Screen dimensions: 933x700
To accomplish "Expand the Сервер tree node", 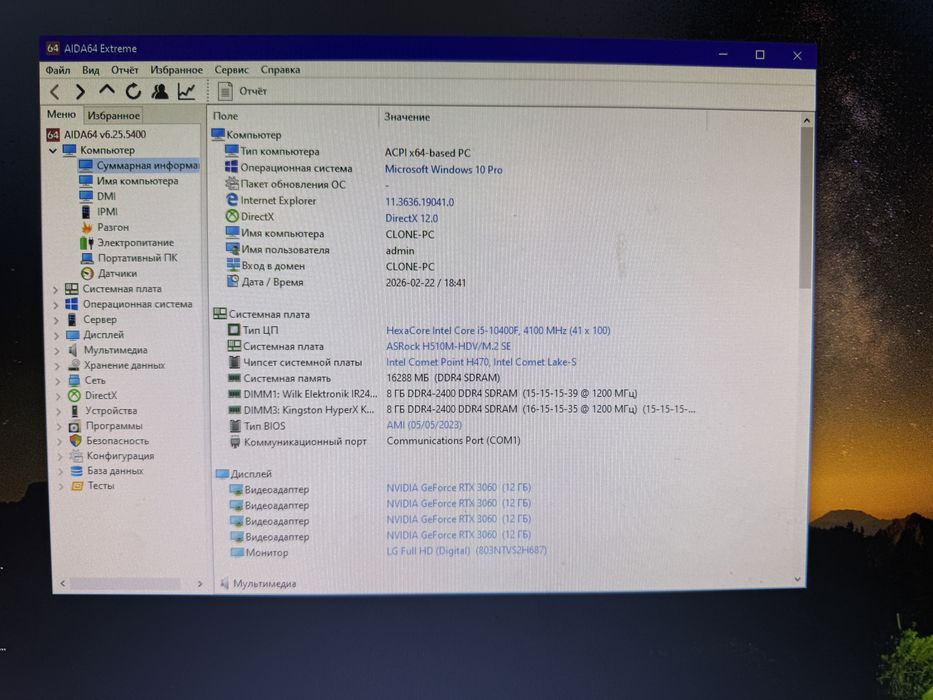I will pos(57,320).
